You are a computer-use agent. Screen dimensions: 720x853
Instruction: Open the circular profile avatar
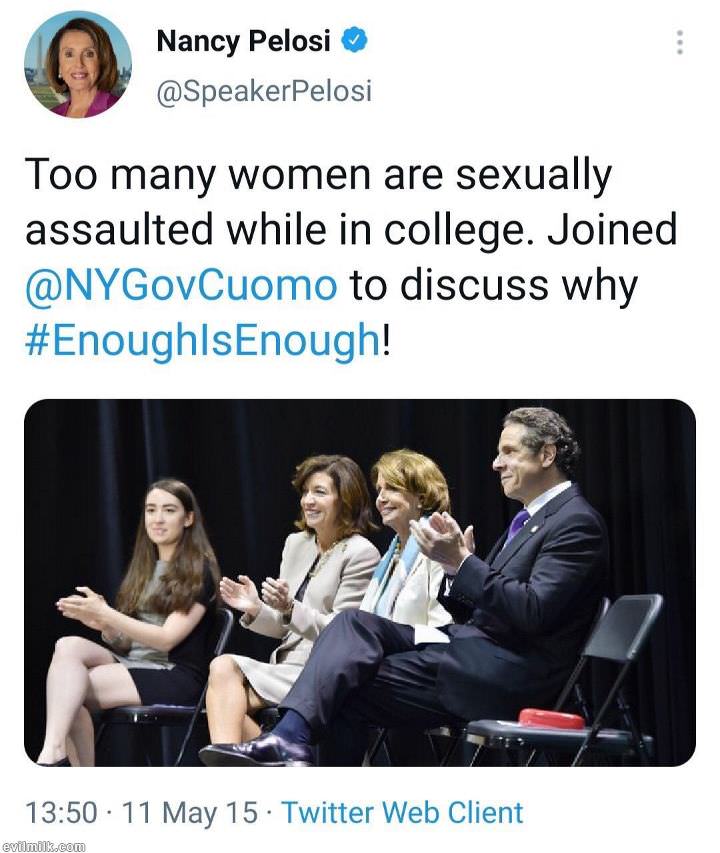tap(78, 65)
